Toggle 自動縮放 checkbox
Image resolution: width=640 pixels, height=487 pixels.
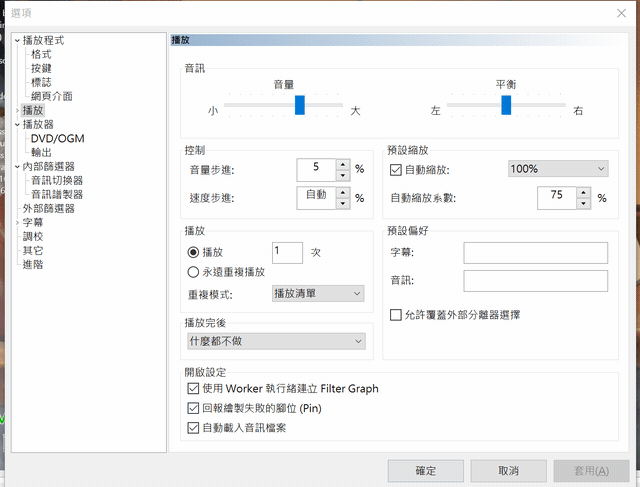[395, 170]
